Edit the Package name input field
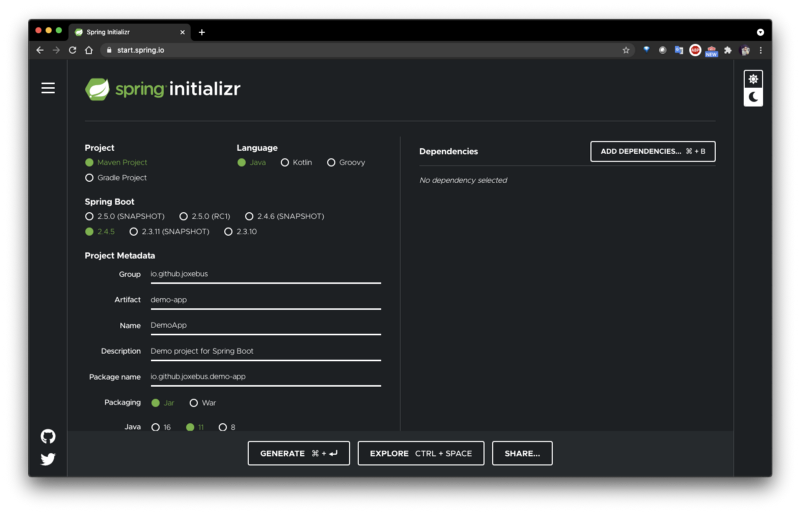The image size is (800, 514). [265, 377]
